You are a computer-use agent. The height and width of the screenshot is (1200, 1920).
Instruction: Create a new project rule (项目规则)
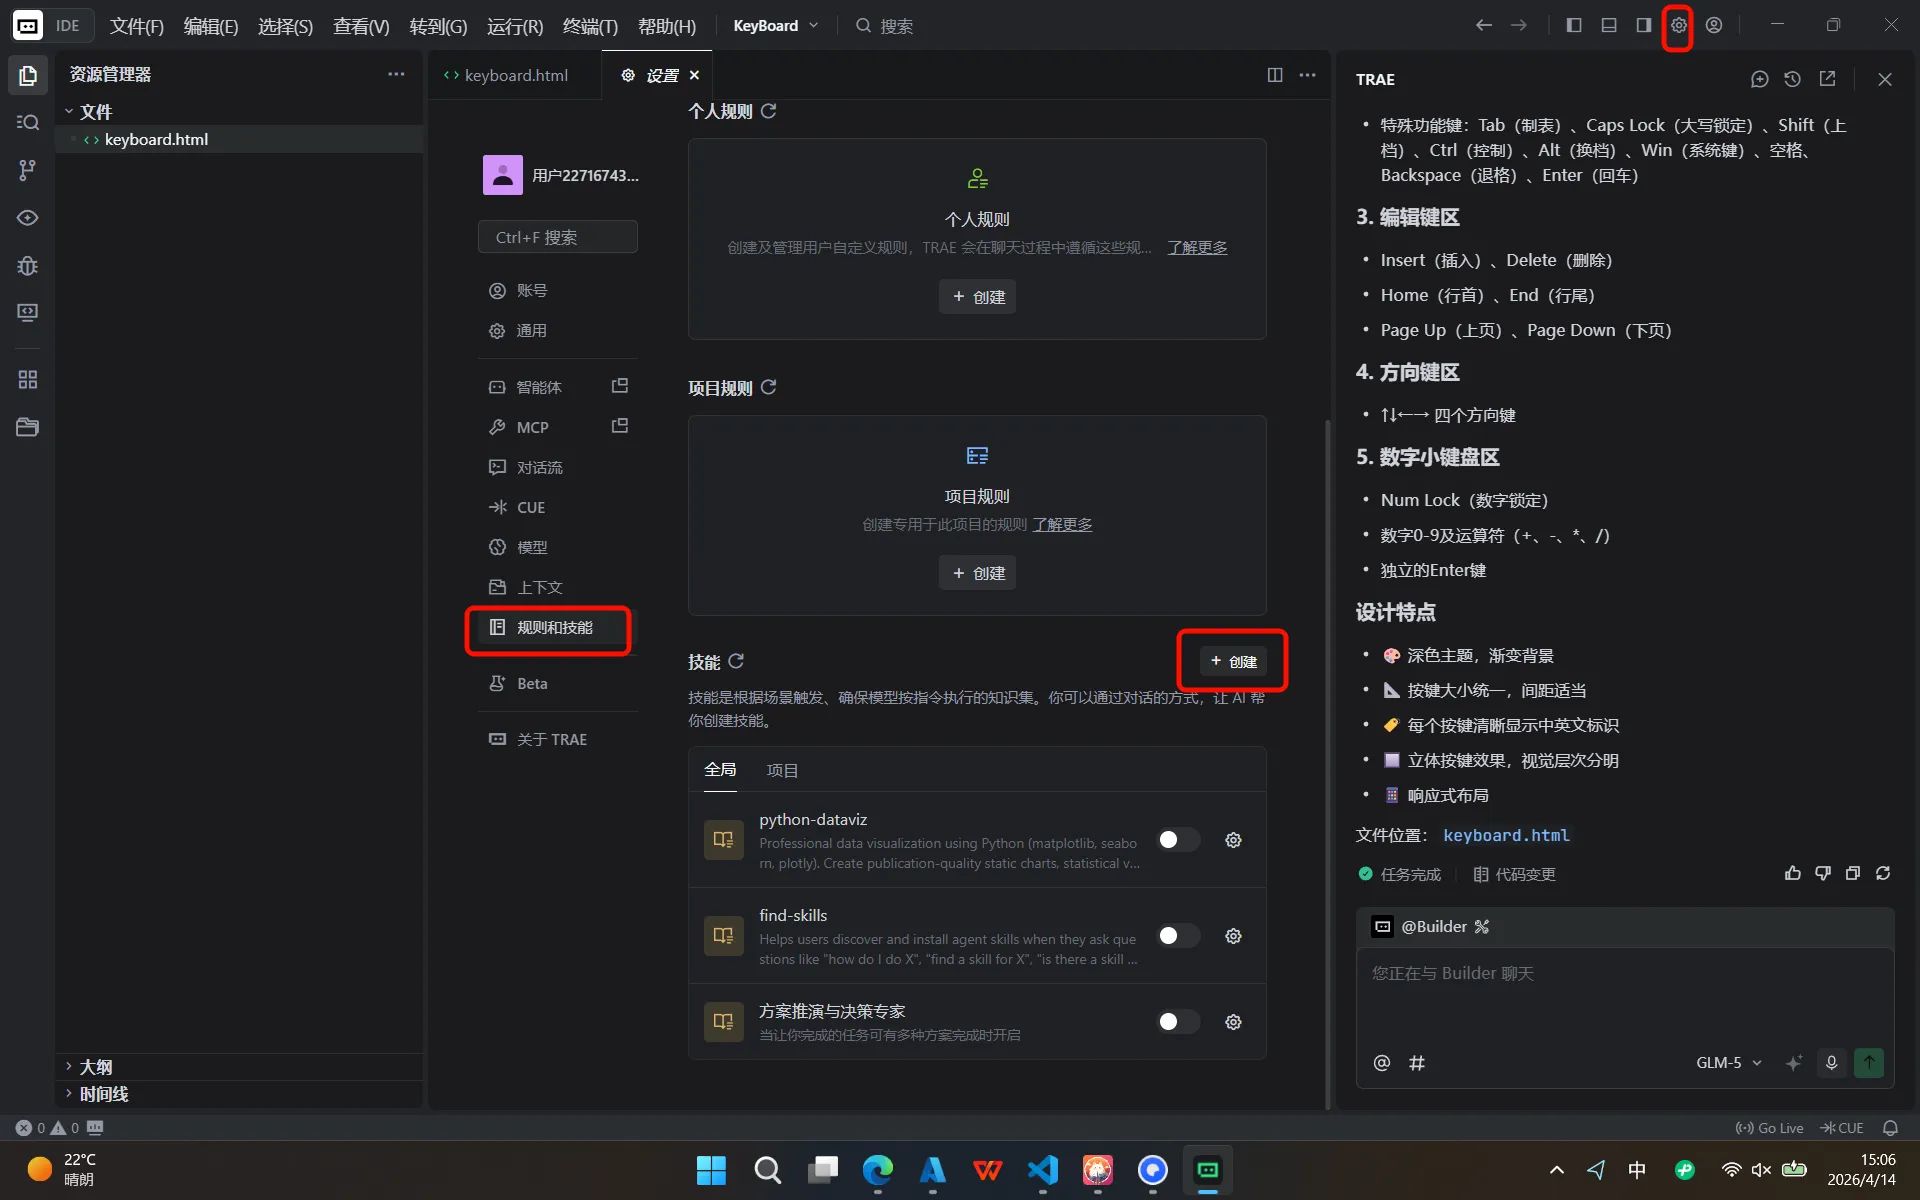click(977, 573)
